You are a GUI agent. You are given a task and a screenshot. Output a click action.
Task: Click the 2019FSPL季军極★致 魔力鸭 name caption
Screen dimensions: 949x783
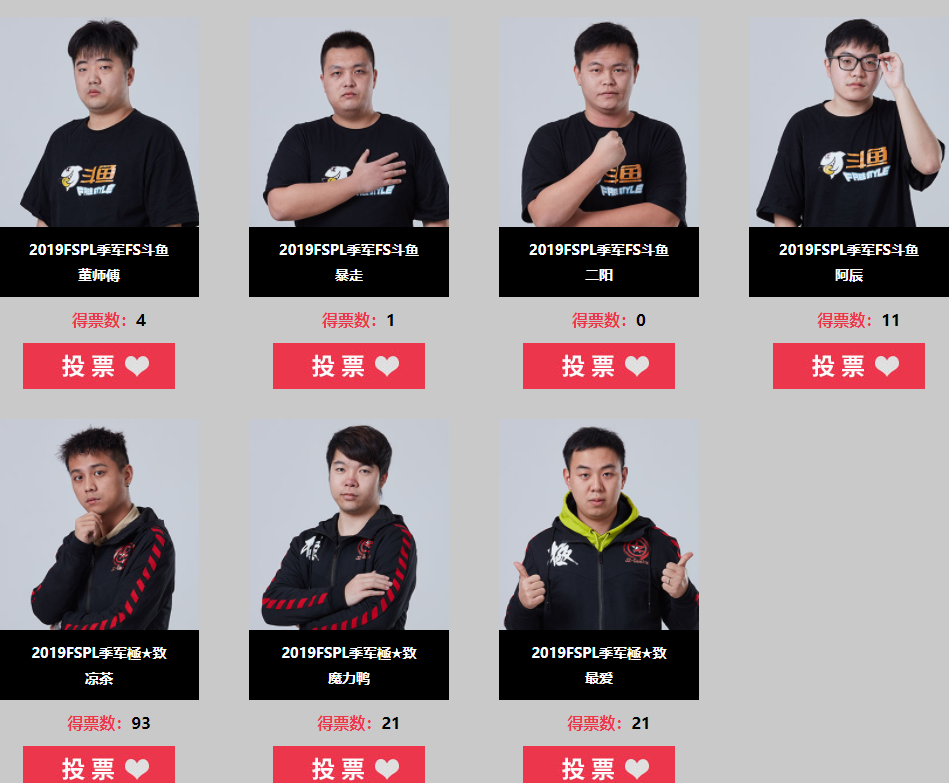pyautogui.click(x=349, y=665)
